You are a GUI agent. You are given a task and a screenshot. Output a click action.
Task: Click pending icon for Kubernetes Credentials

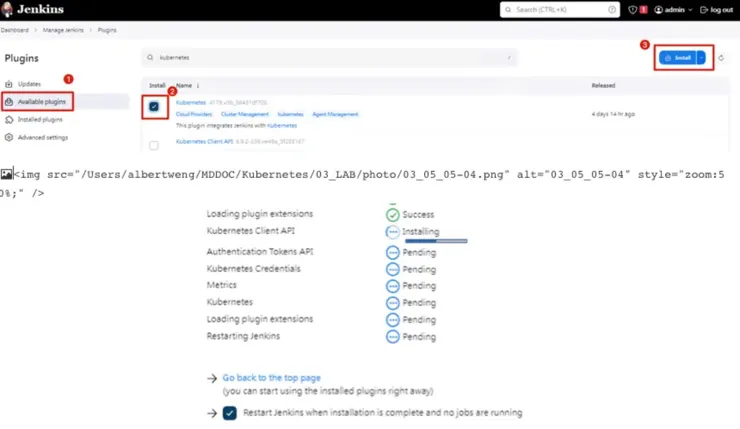coord(393,269)
